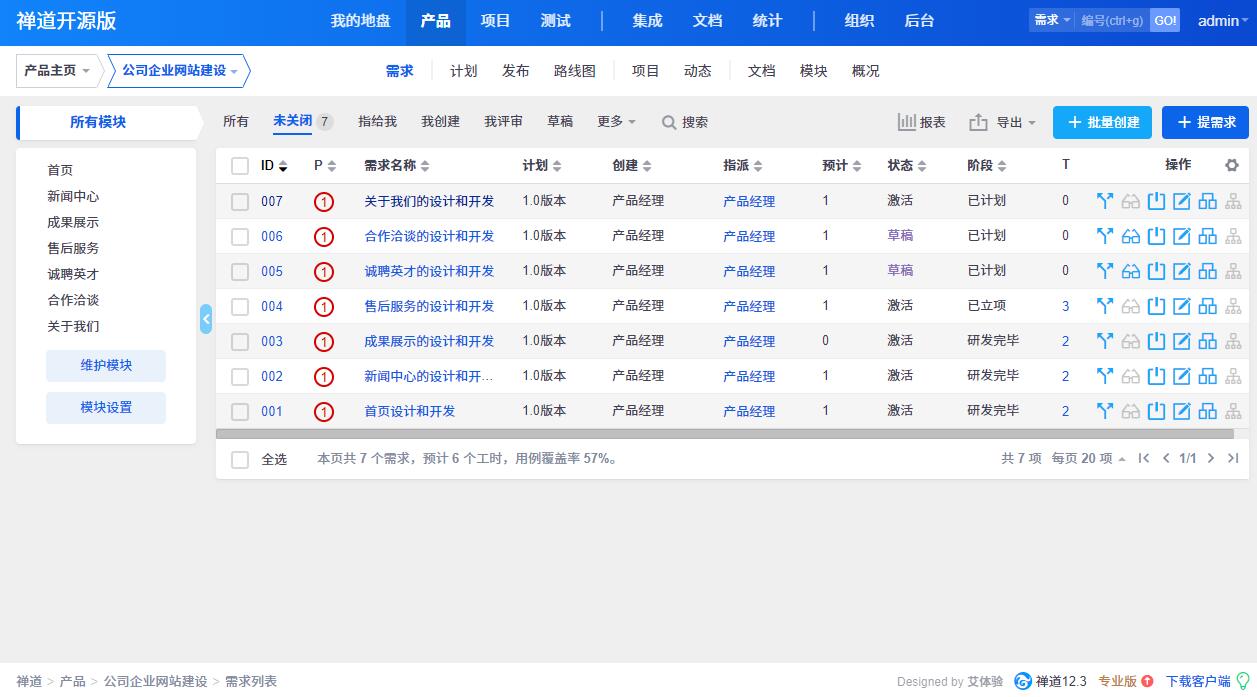The image size is (1257, 697).
Task: Click the search magnifier icon
Action: [x=669, y=122]
